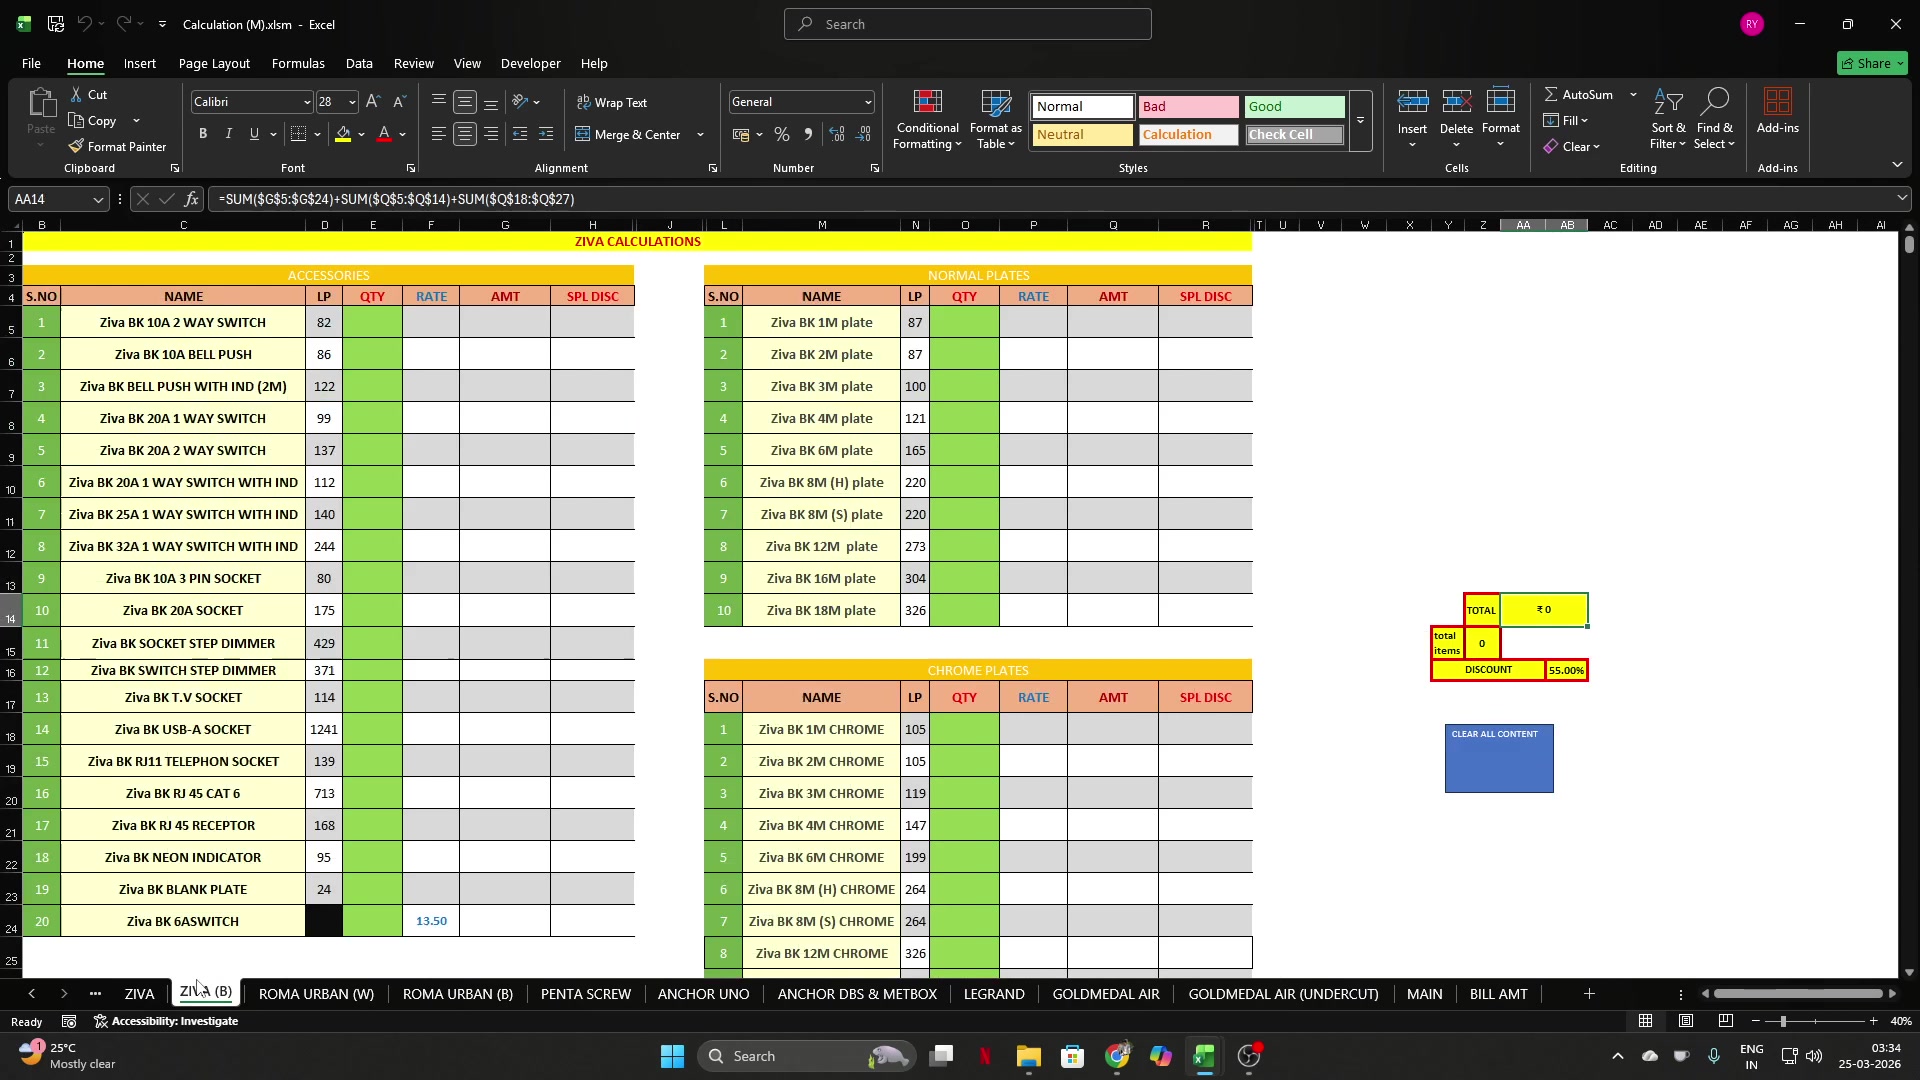Image resolution: width=1920 pixels, height=1080 pixels.
Task: Open the Clear dropdown
Action: tap(1572, 146)
